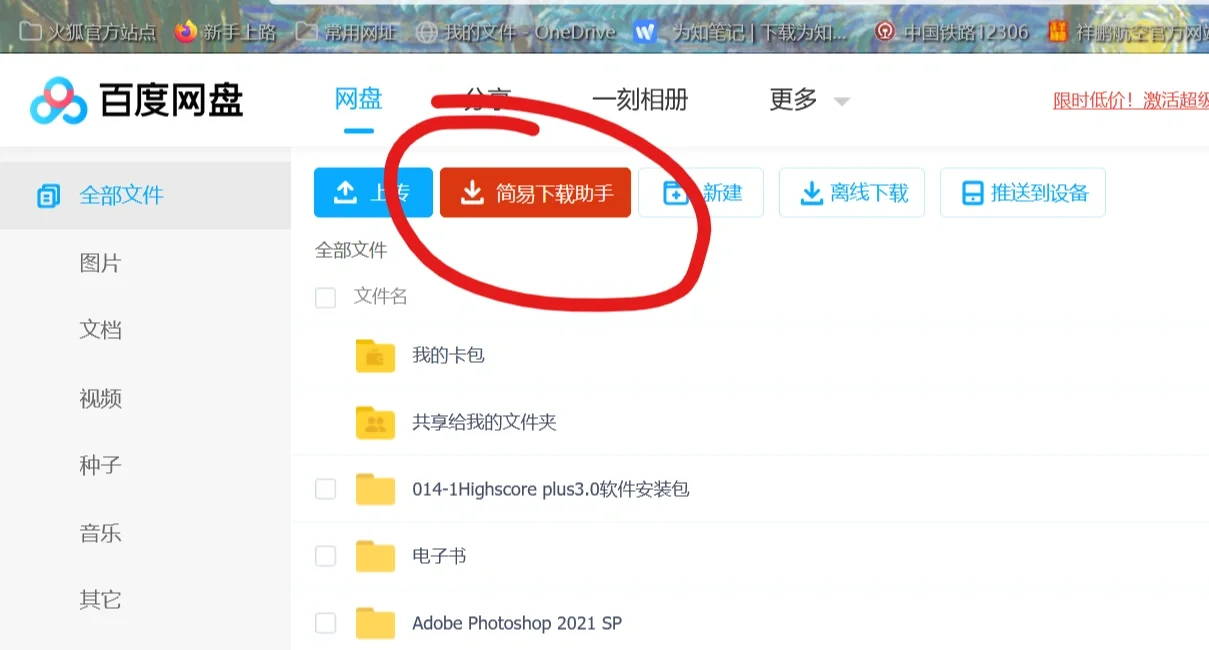Select the 分享 tab
1209x650 pixels.
[x=487, y=100]
